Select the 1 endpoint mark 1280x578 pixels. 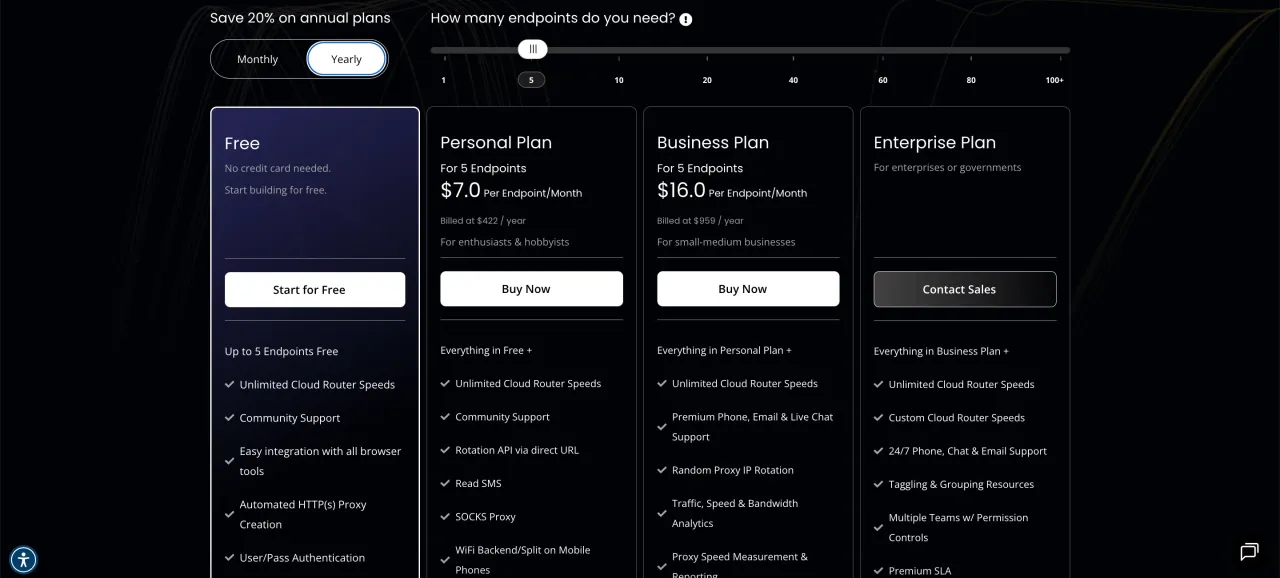444,80
